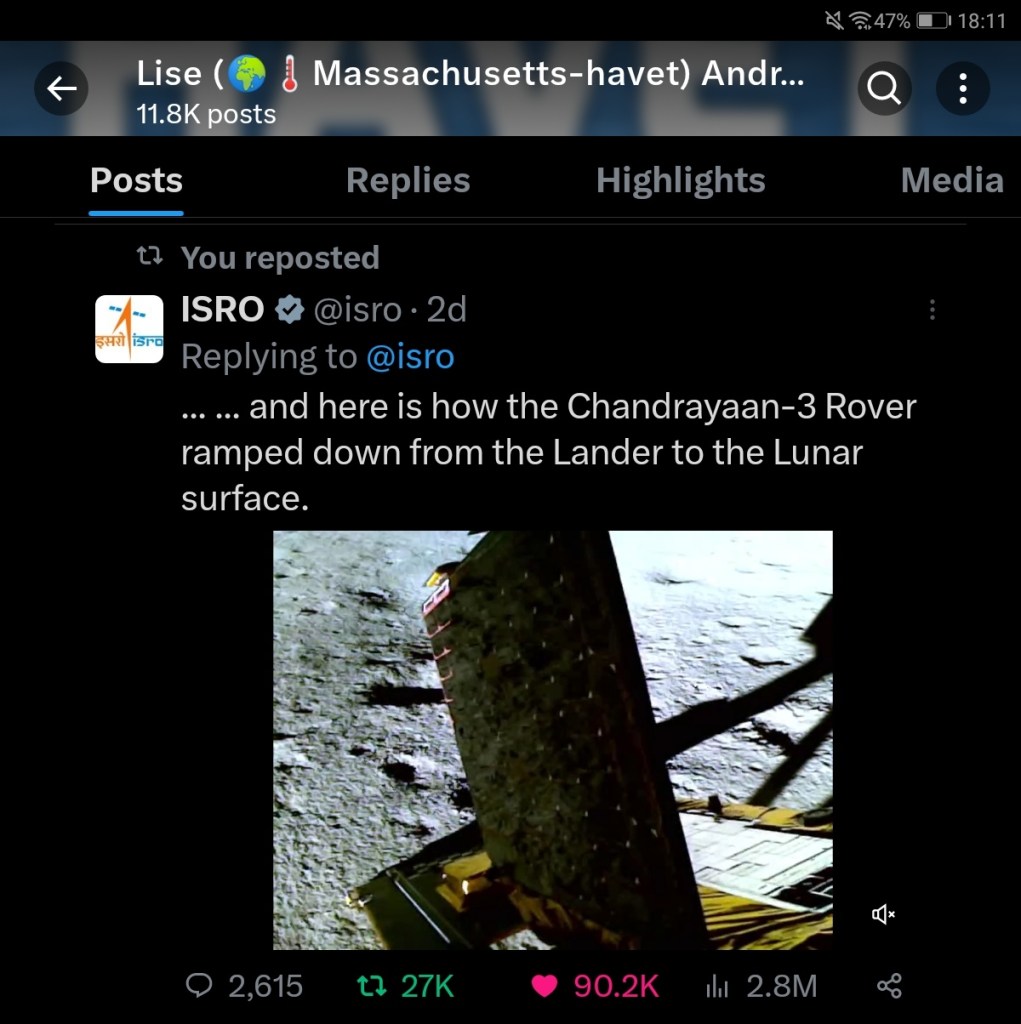Switch to the Replies tab

click(x=408, y=180)
